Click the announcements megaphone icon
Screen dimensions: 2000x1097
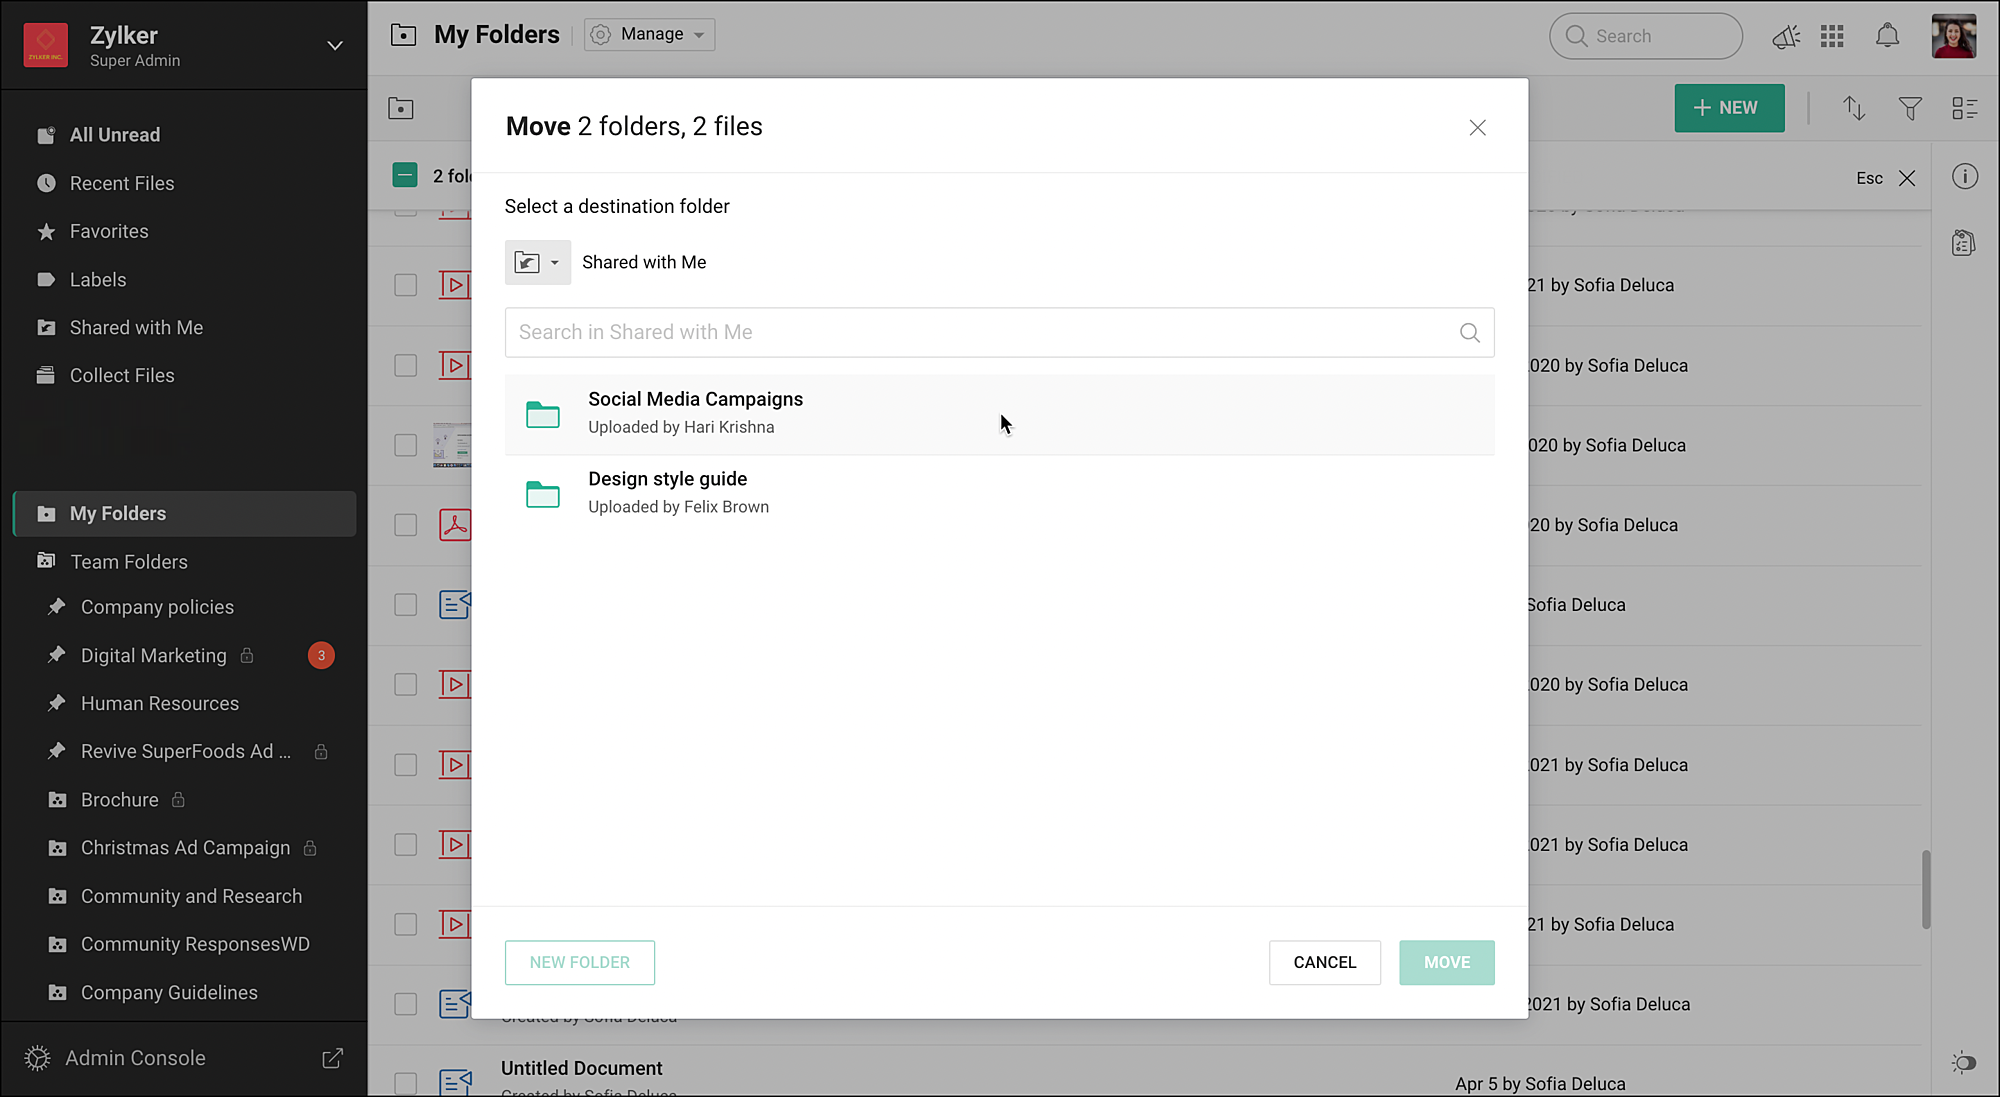pos(1786,37)
